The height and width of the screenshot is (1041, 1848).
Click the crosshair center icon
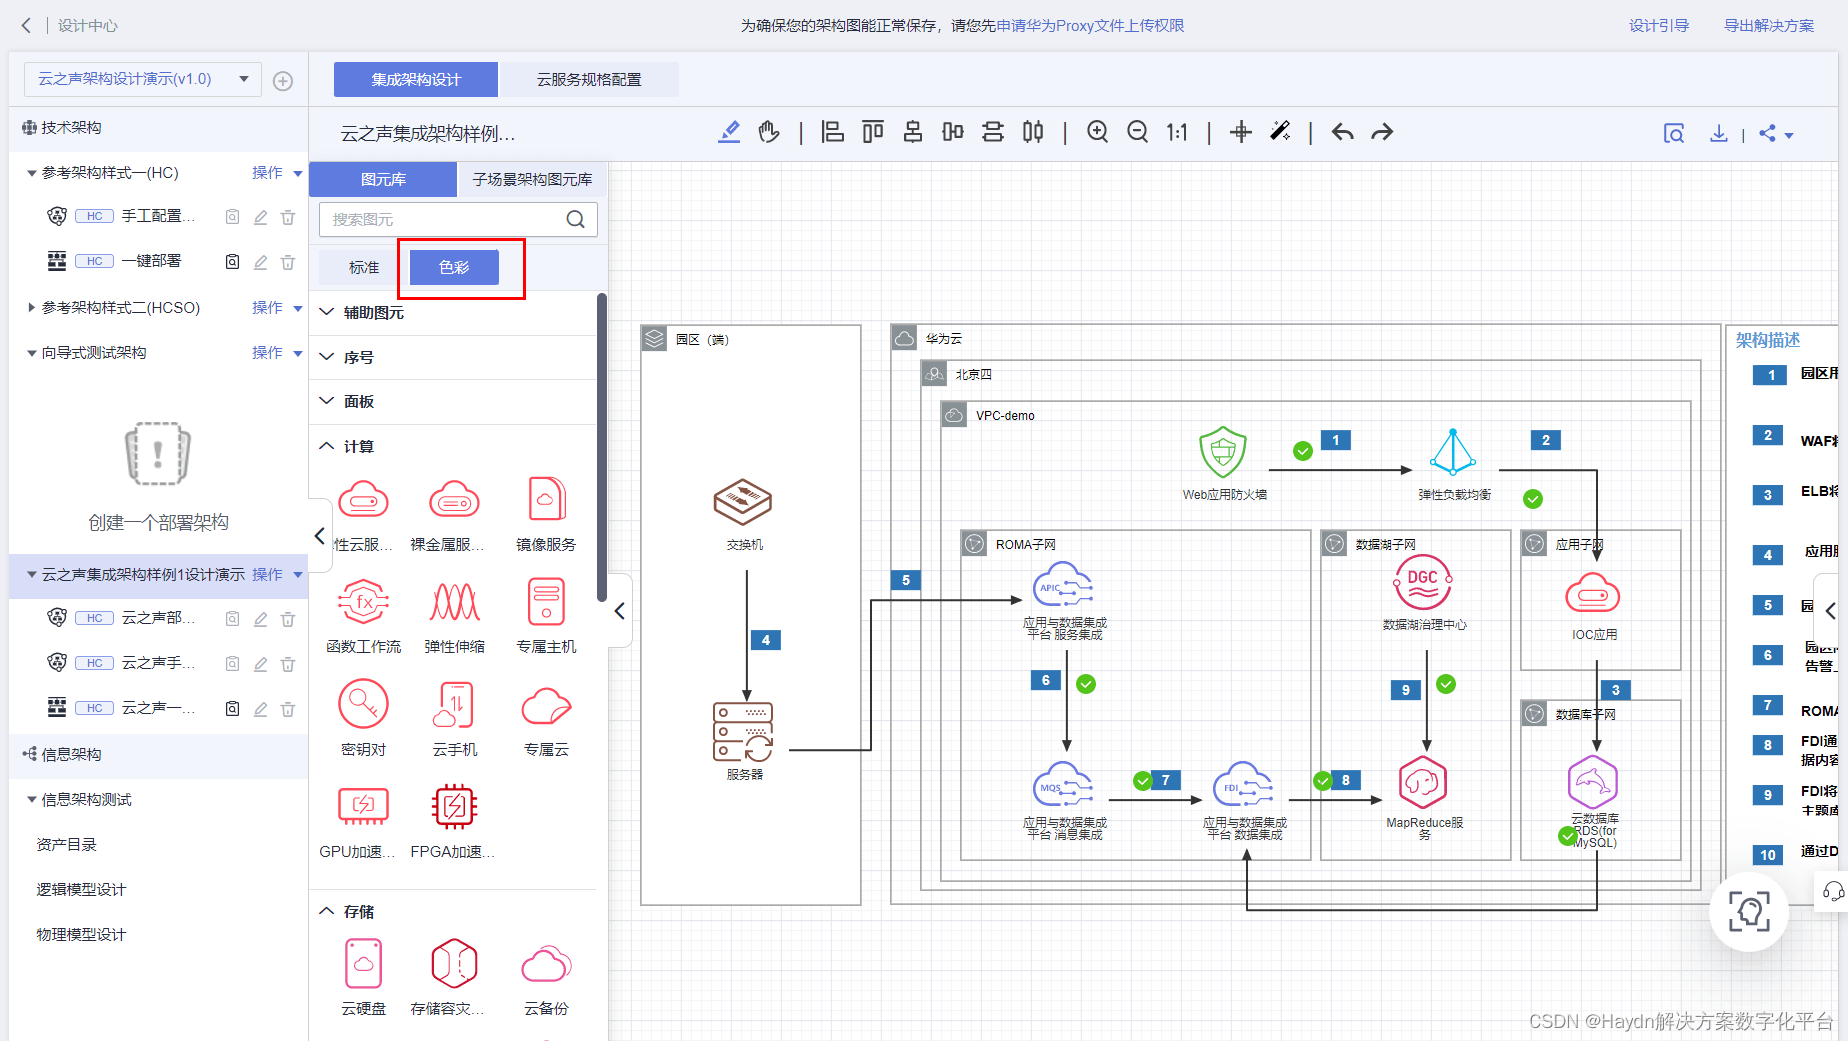pos(1241,132)
